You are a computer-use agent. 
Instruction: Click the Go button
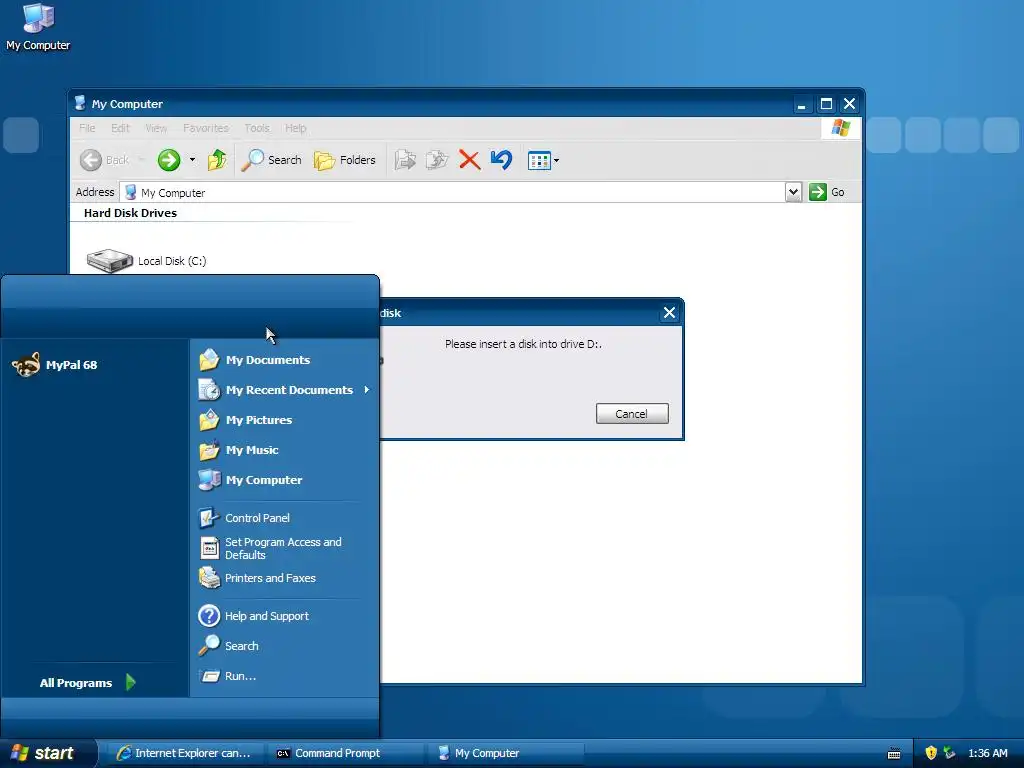point(827,192)
